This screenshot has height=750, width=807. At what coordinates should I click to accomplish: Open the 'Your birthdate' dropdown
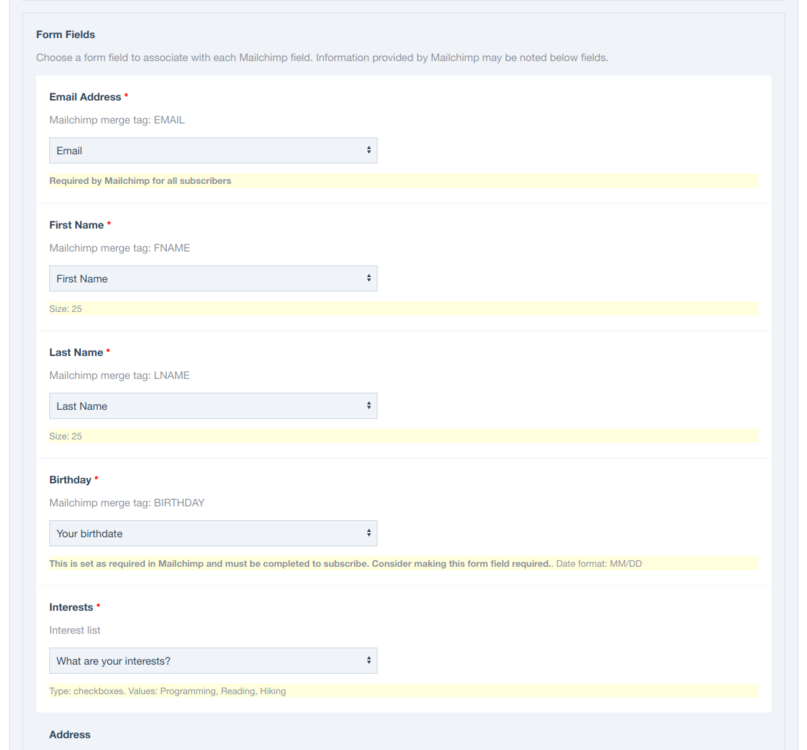[213, 533]
